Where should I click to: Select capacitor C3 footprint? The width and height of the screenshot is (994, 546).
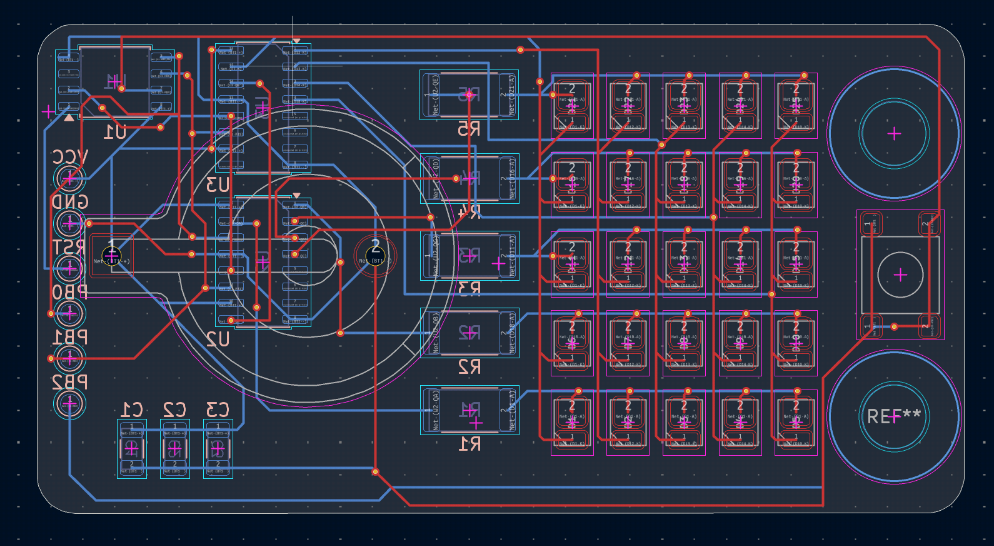click(217, 449)
